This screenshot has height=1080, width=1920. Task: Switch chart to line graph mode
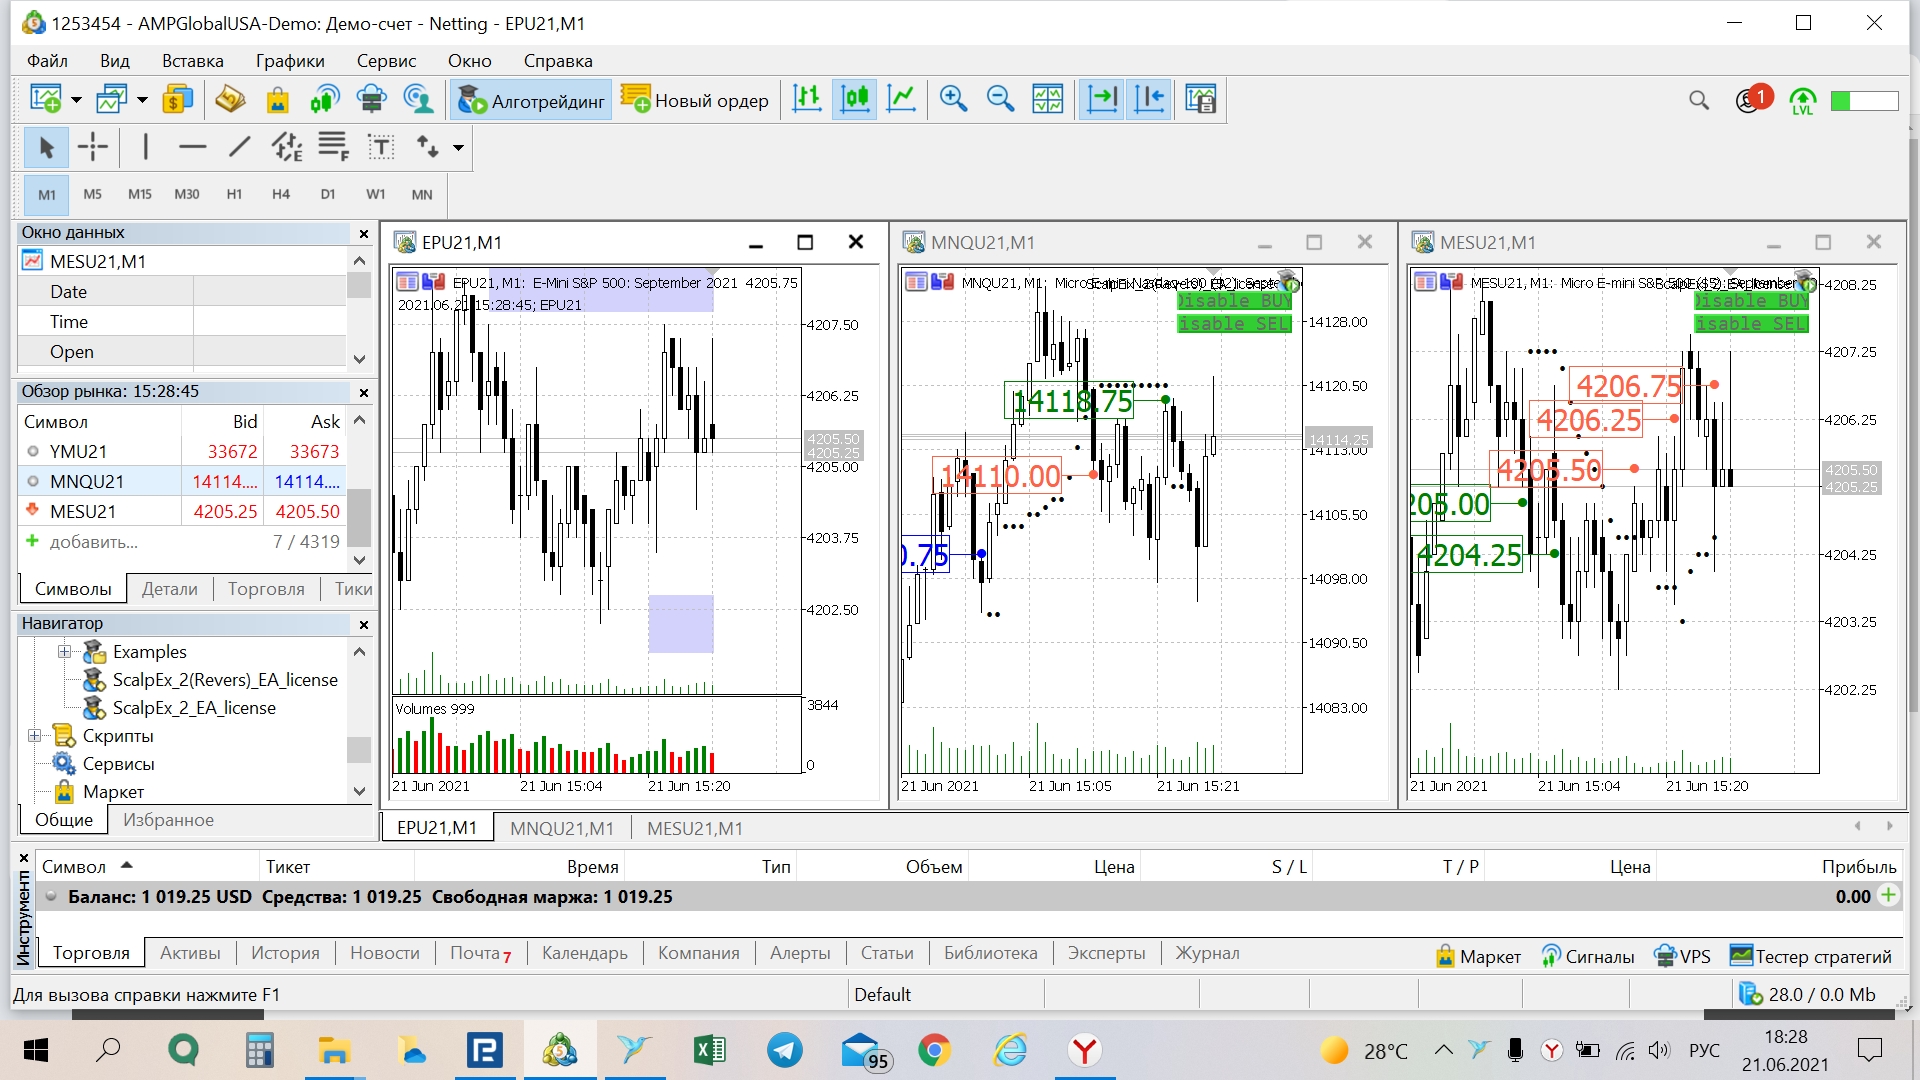[901, 99]
